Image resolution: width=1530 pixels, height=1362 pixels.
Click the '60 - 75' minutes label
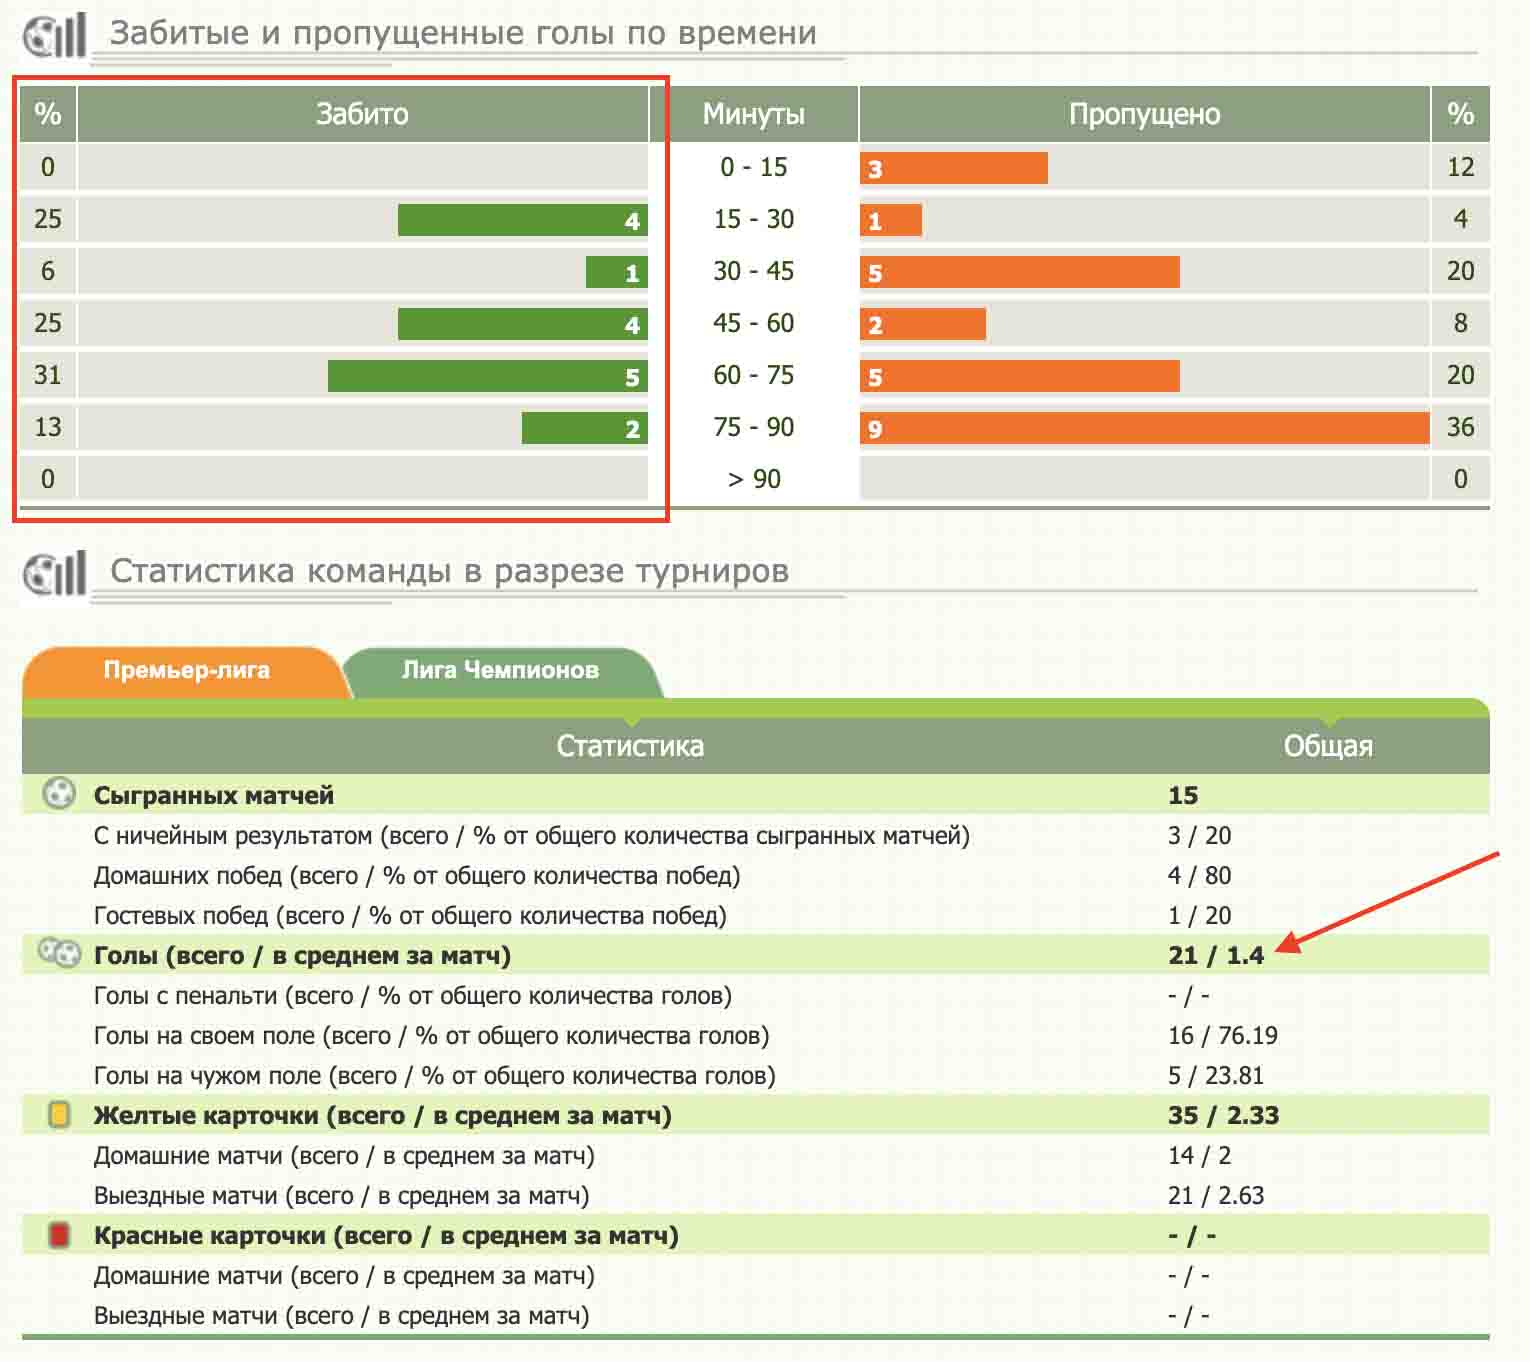click(754, 375)
